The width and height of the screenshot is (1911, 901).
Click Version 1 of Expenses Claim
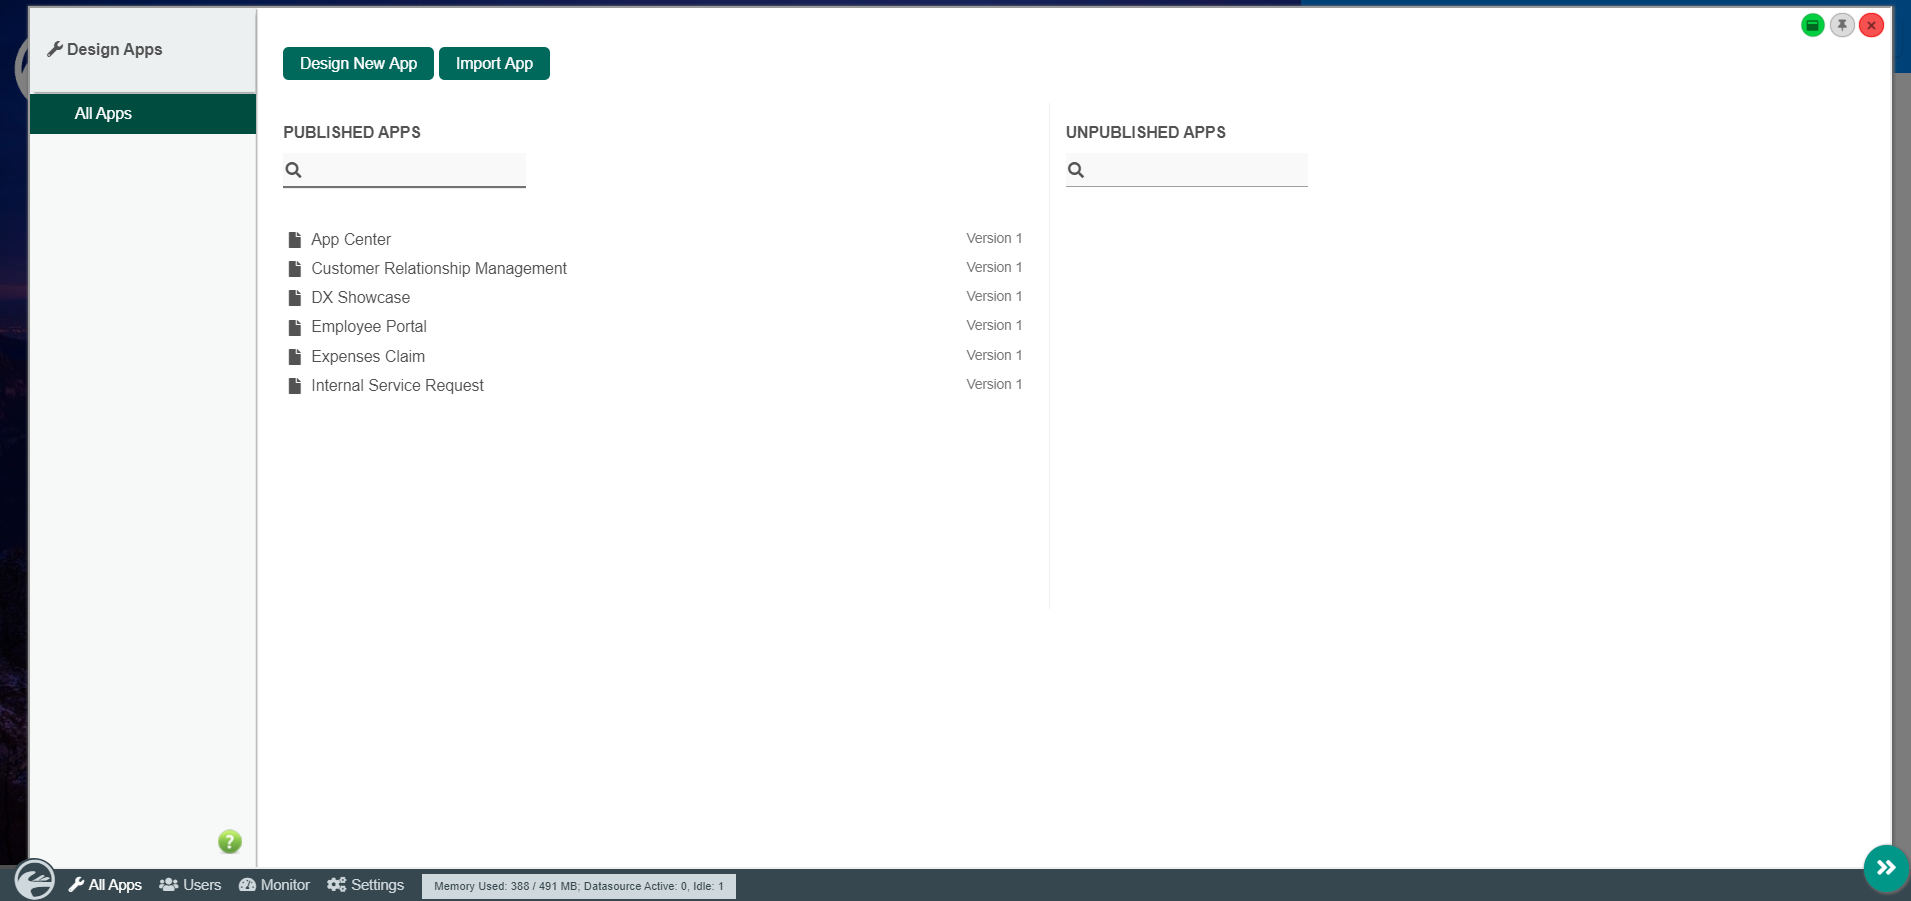994,355
